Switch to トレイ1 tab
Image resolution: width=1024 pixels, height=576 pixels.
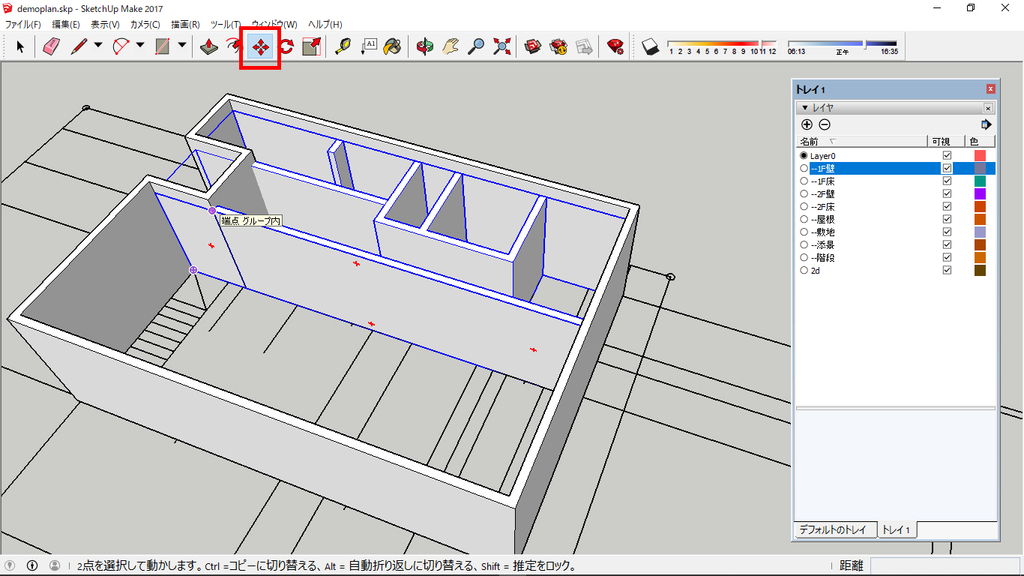tap(896, 530)
